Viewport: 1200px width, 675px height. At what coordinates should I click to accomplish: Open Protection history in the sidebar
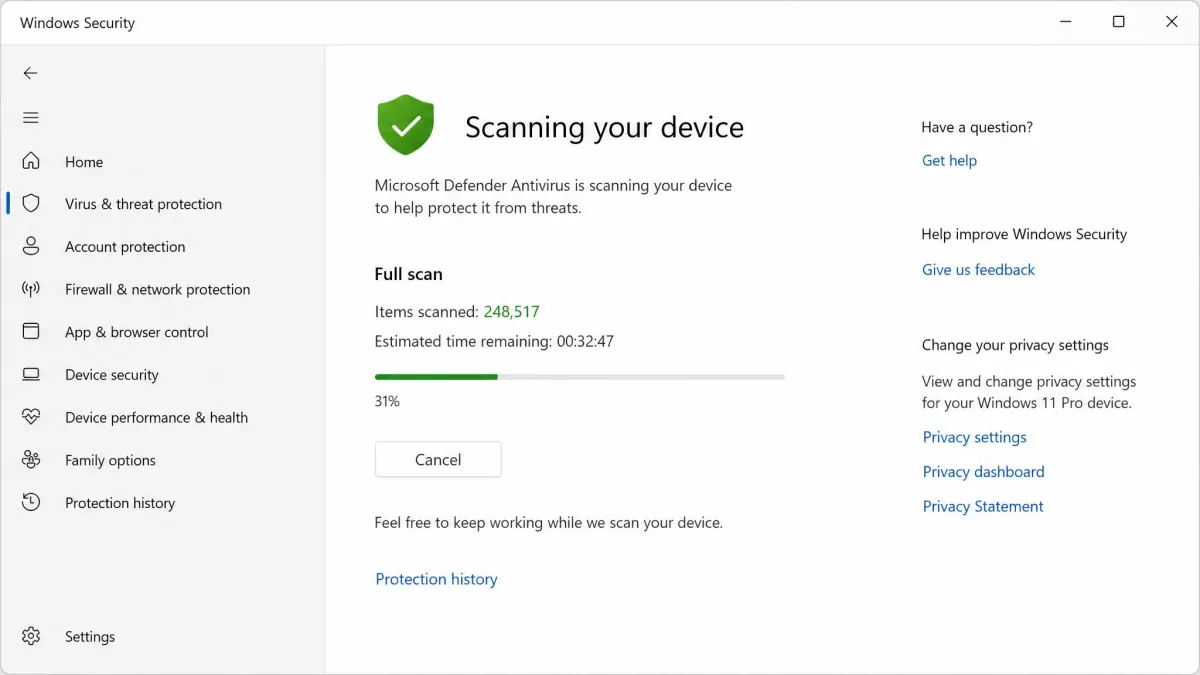coord(120,503)
